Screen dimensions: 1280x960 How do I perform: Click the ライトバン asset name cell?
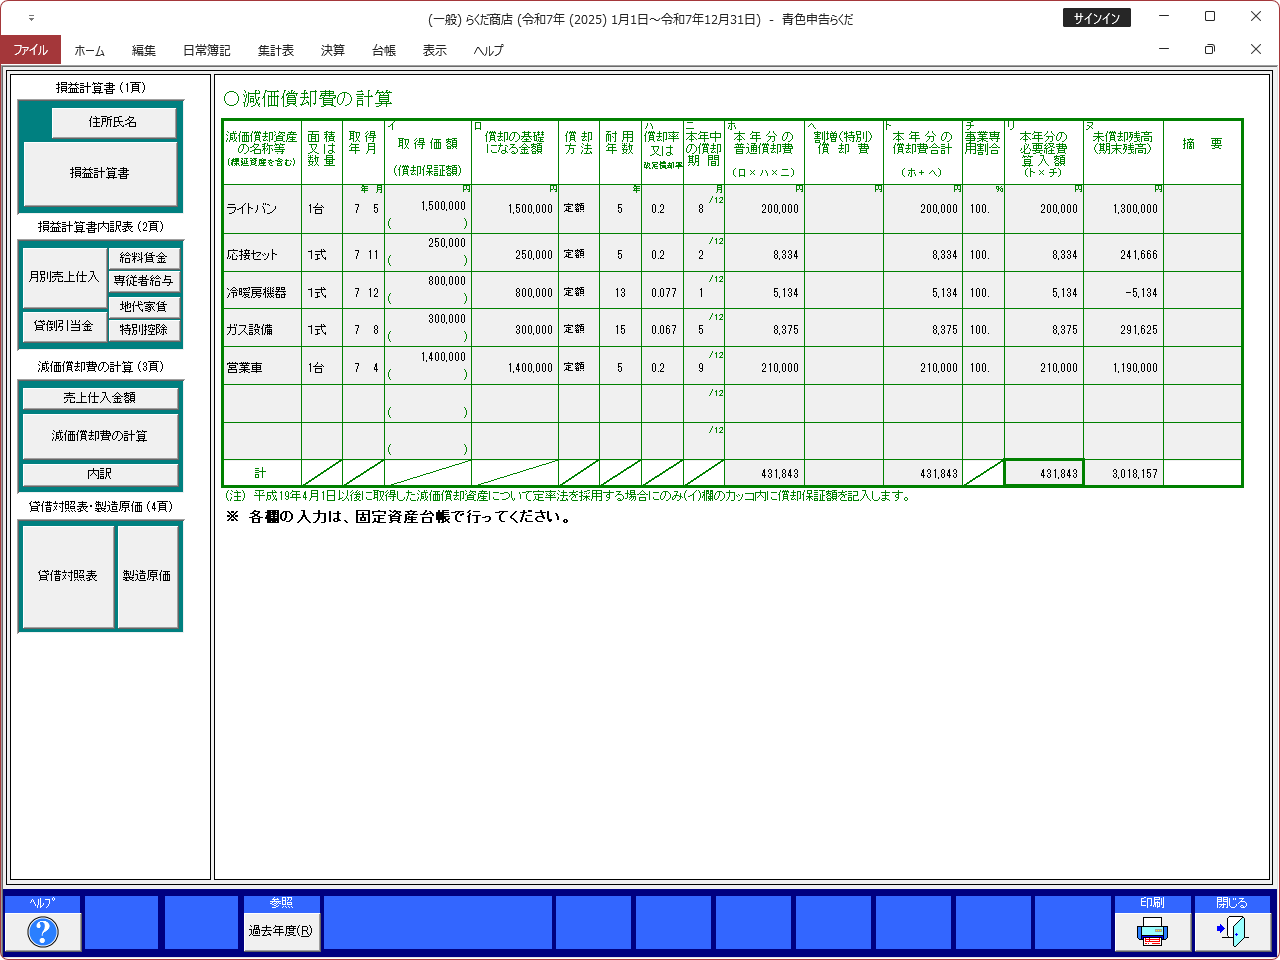262,209
